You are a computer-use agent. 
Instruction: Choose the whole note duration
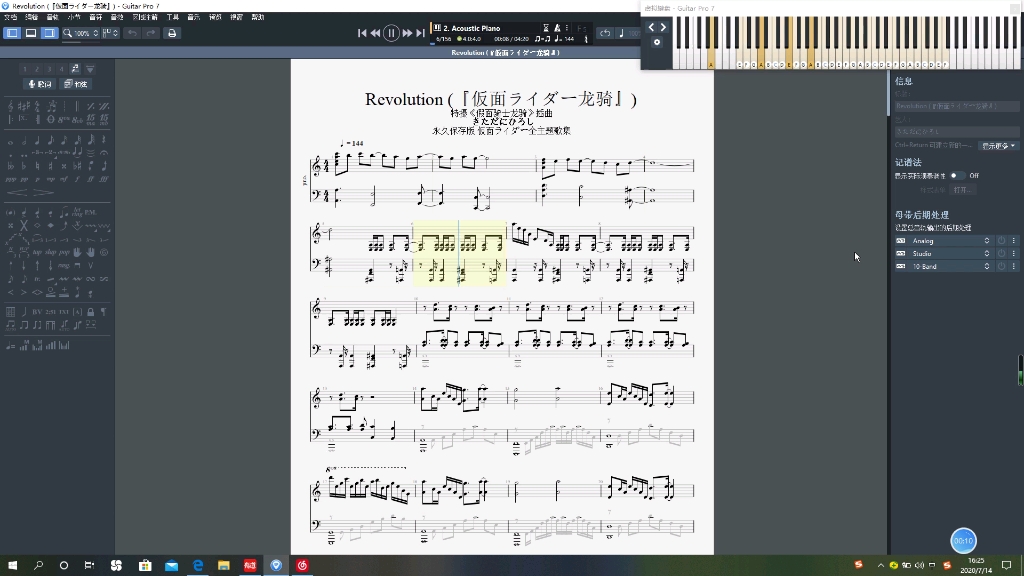tap(10, 142)
